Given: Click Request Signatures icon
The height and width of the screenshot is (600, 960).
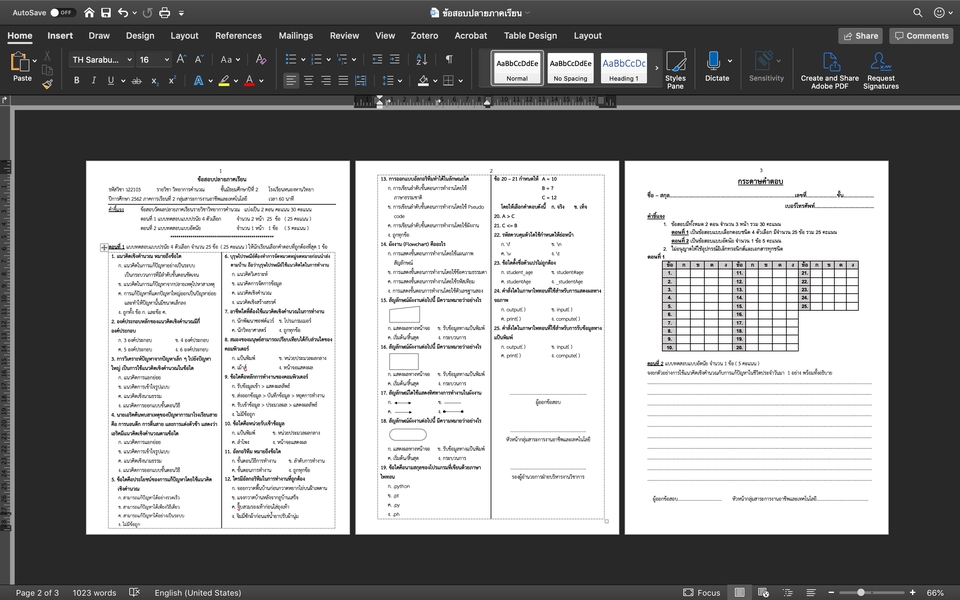Looking at the screenshot, I should [x=881, y=70].
